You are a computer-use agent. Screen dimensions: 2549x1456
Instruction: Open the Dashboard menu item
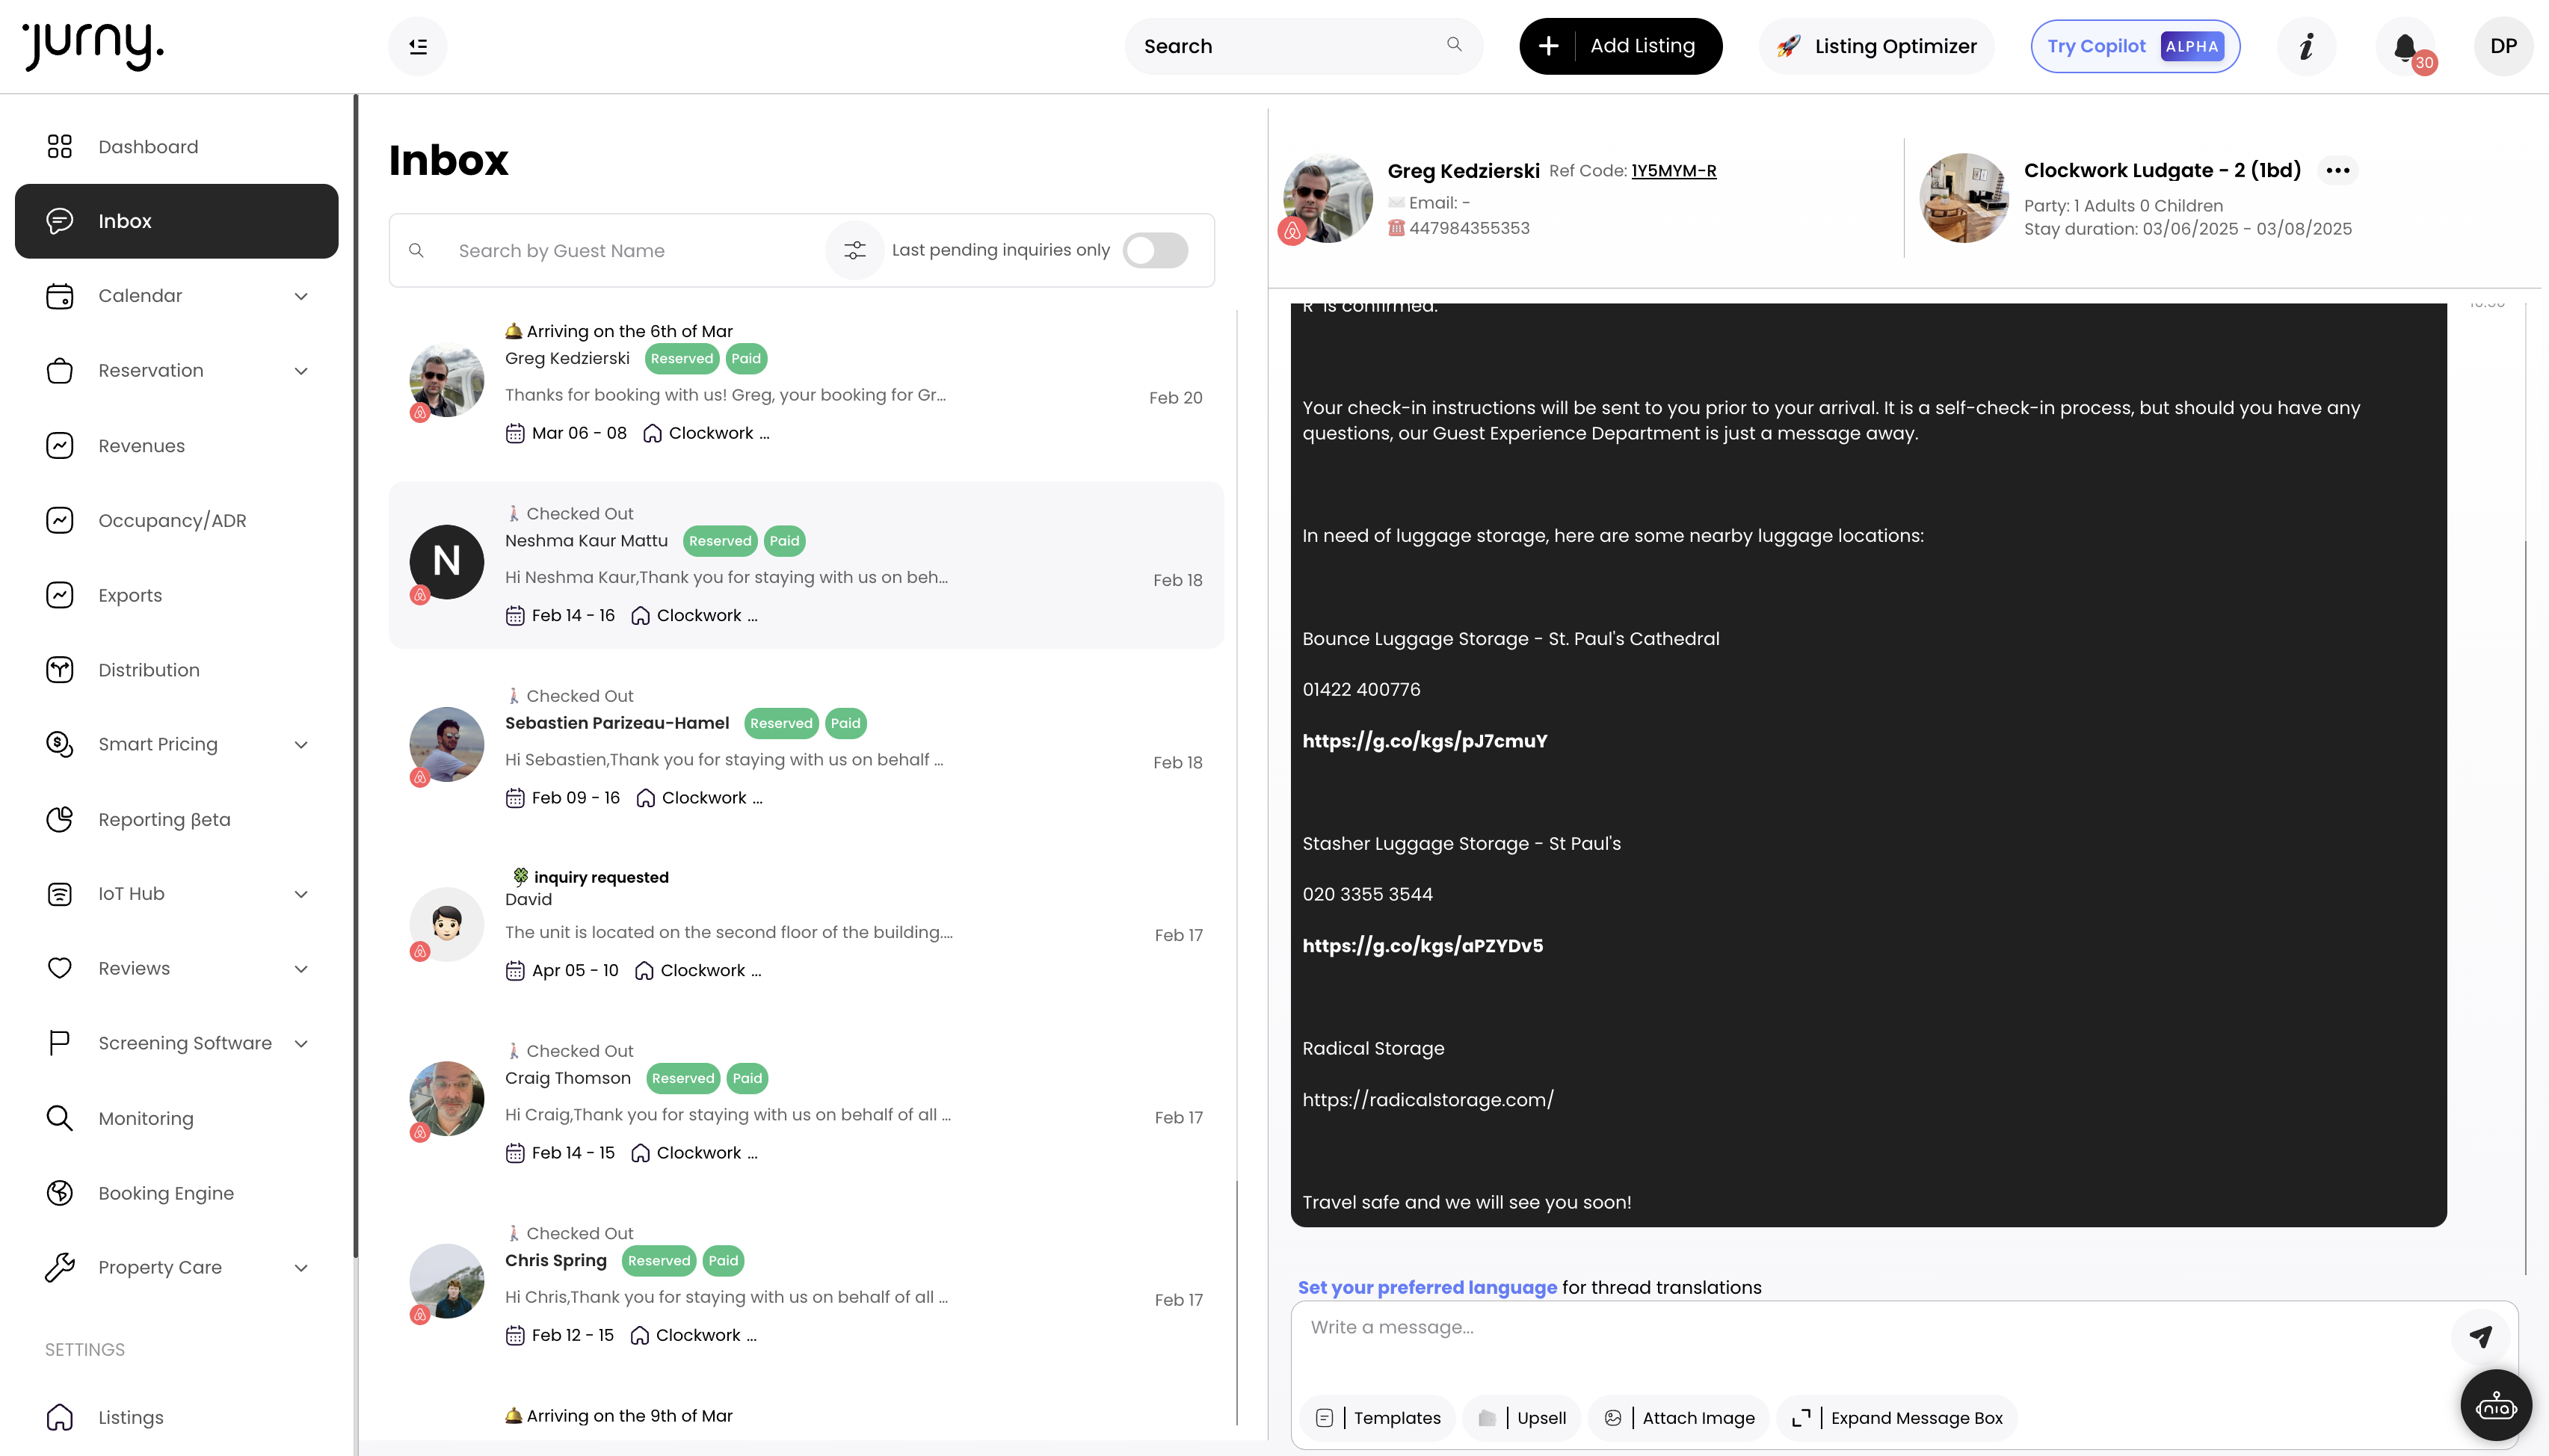pyautogui.click(x=177, y=147)
